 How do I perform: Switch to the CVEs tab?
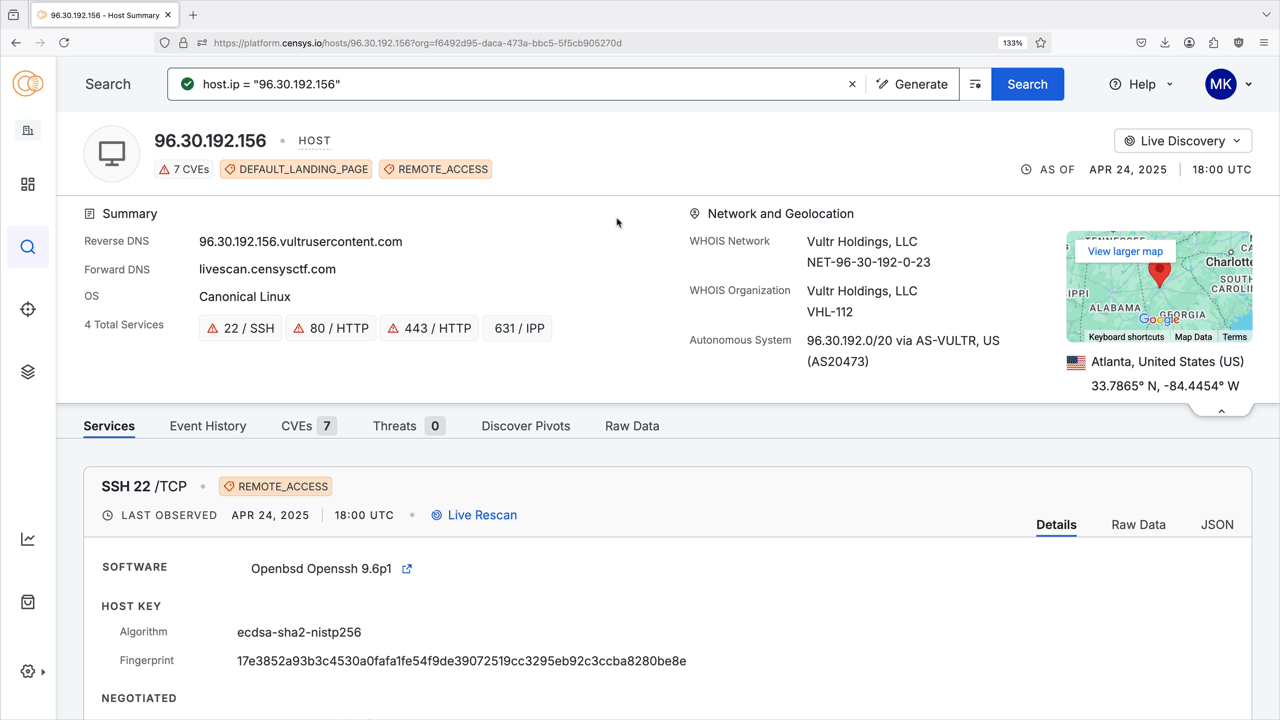coord(308,426)
